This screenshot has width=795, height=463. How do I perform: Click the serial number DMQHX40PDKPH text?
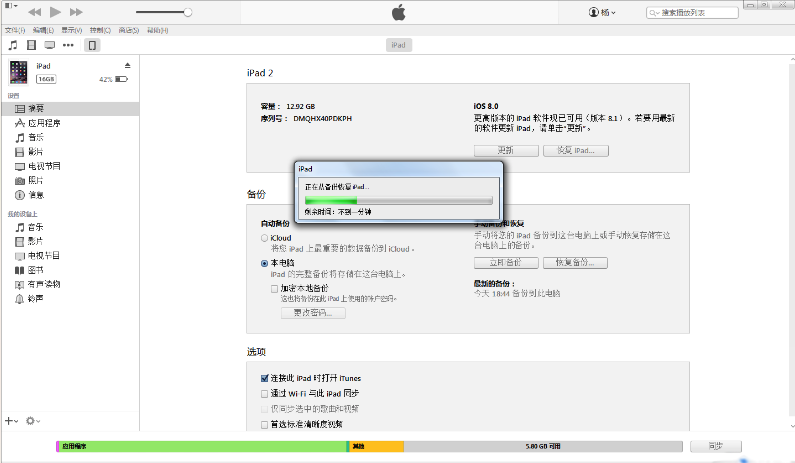(322, 119)
